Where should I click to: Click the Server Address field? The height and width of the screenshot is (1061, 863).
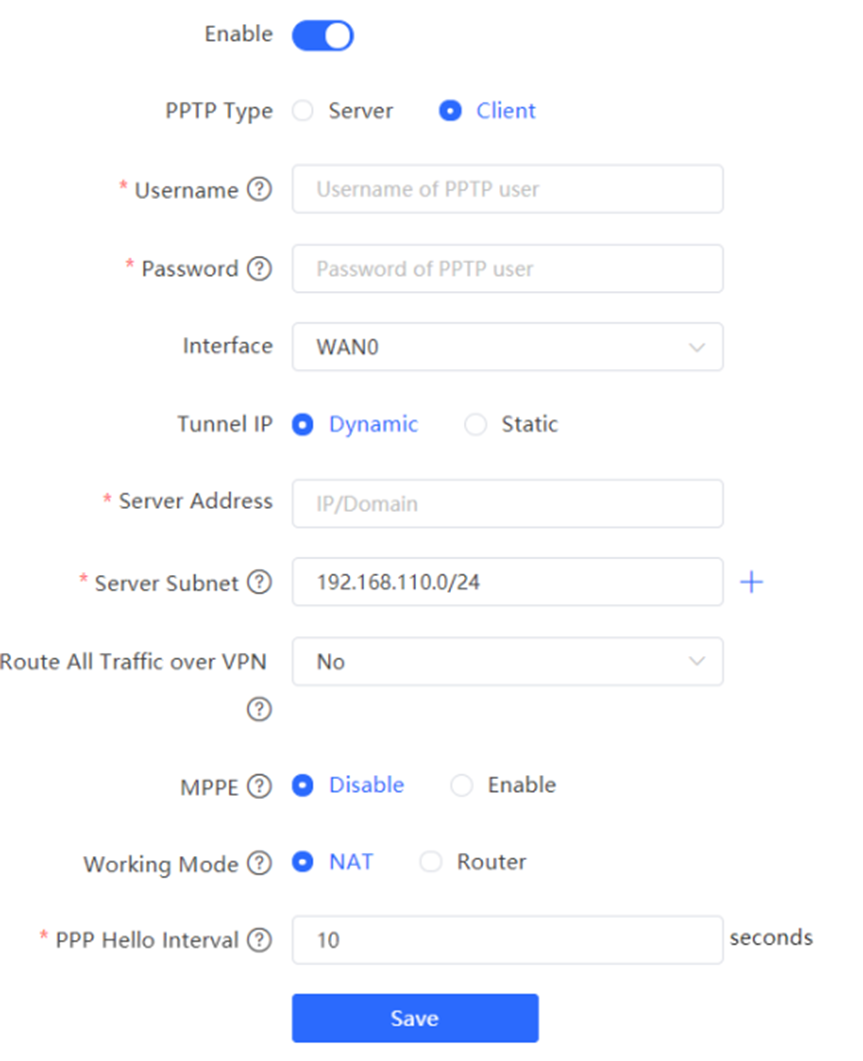coord(507,503)
